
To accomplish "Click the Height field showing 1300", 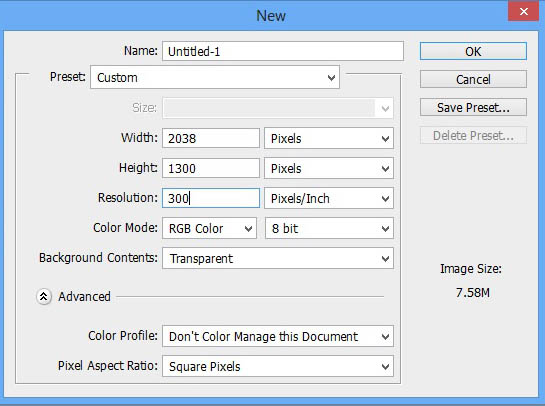I will pyautogui.click(x=211, y=169).
